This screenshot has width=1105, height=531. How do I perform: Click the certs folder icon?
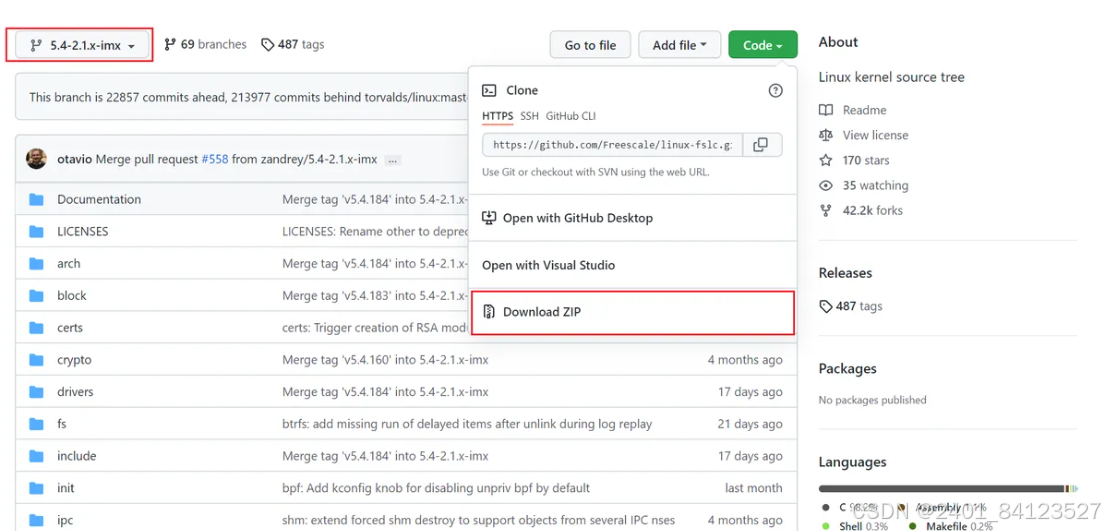(x=37, y=328)
